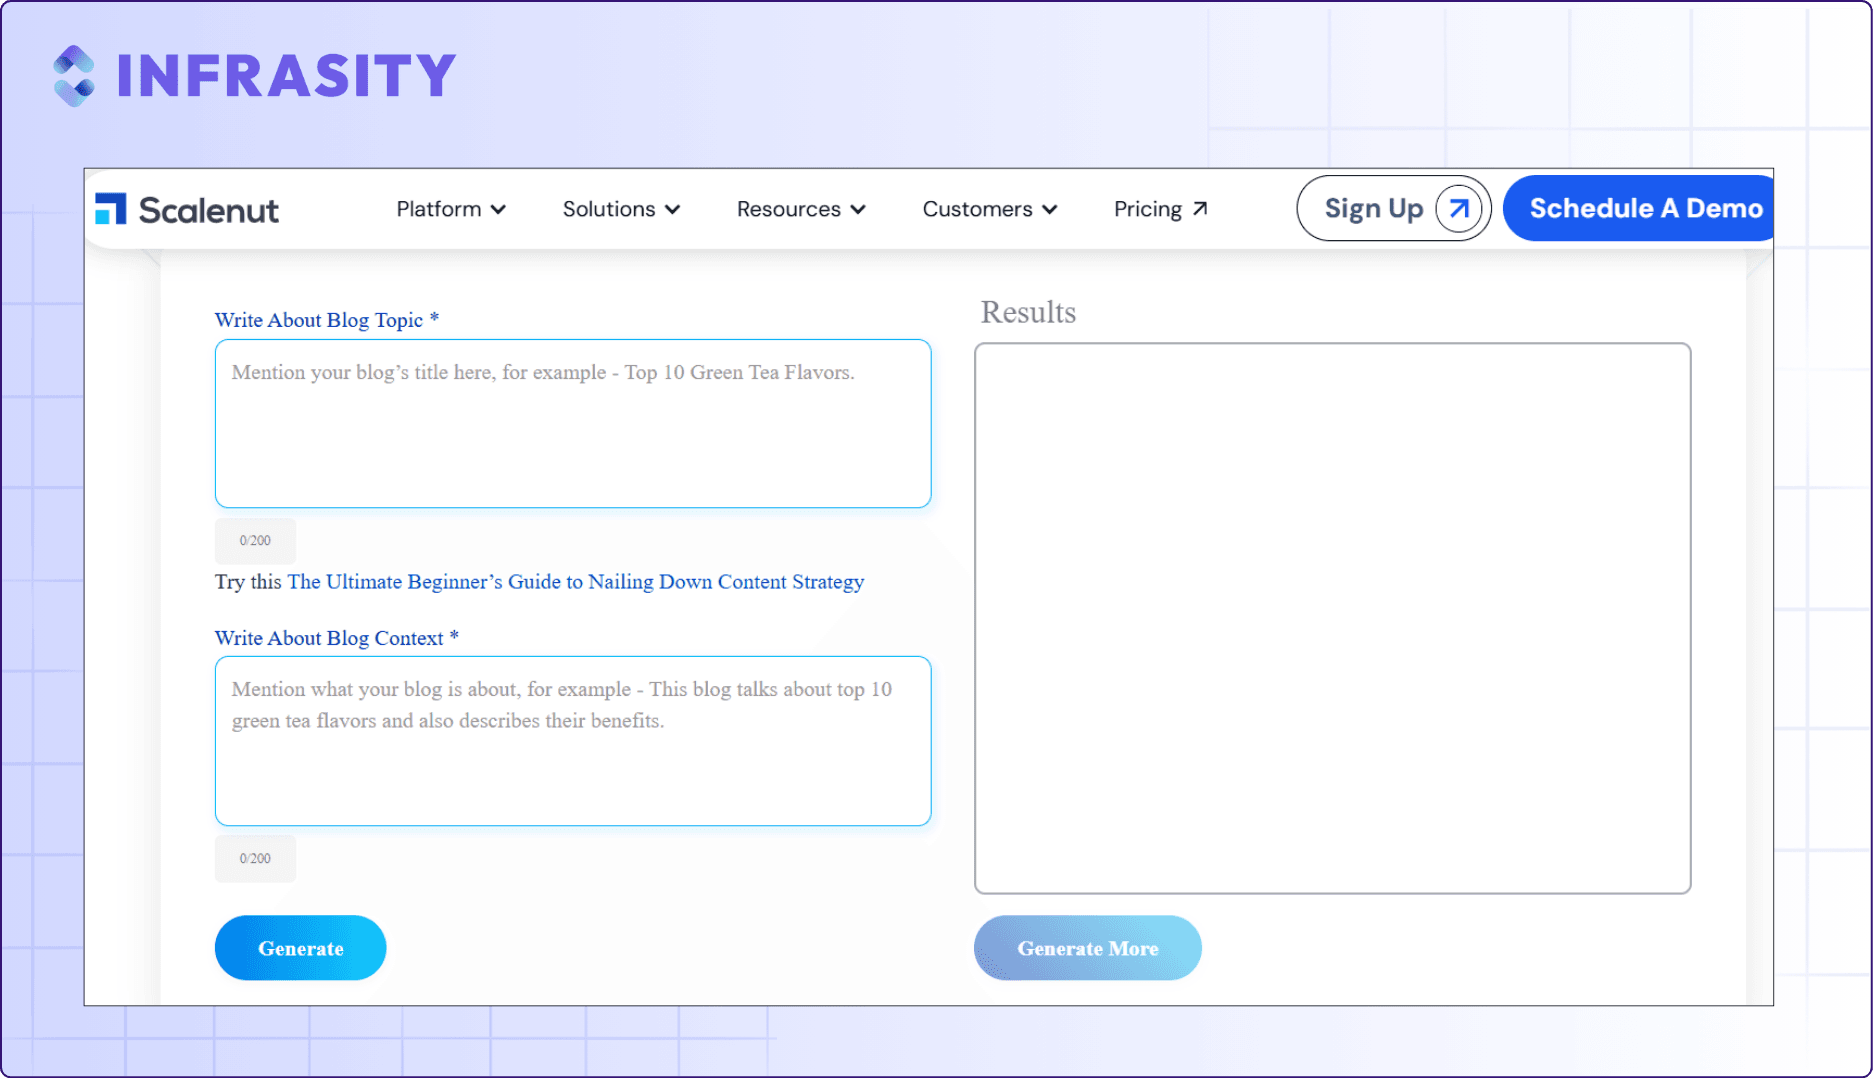The image size is (1873, 1079).
Task: Open the Solutions menu
Action: (x=621, y=209)
